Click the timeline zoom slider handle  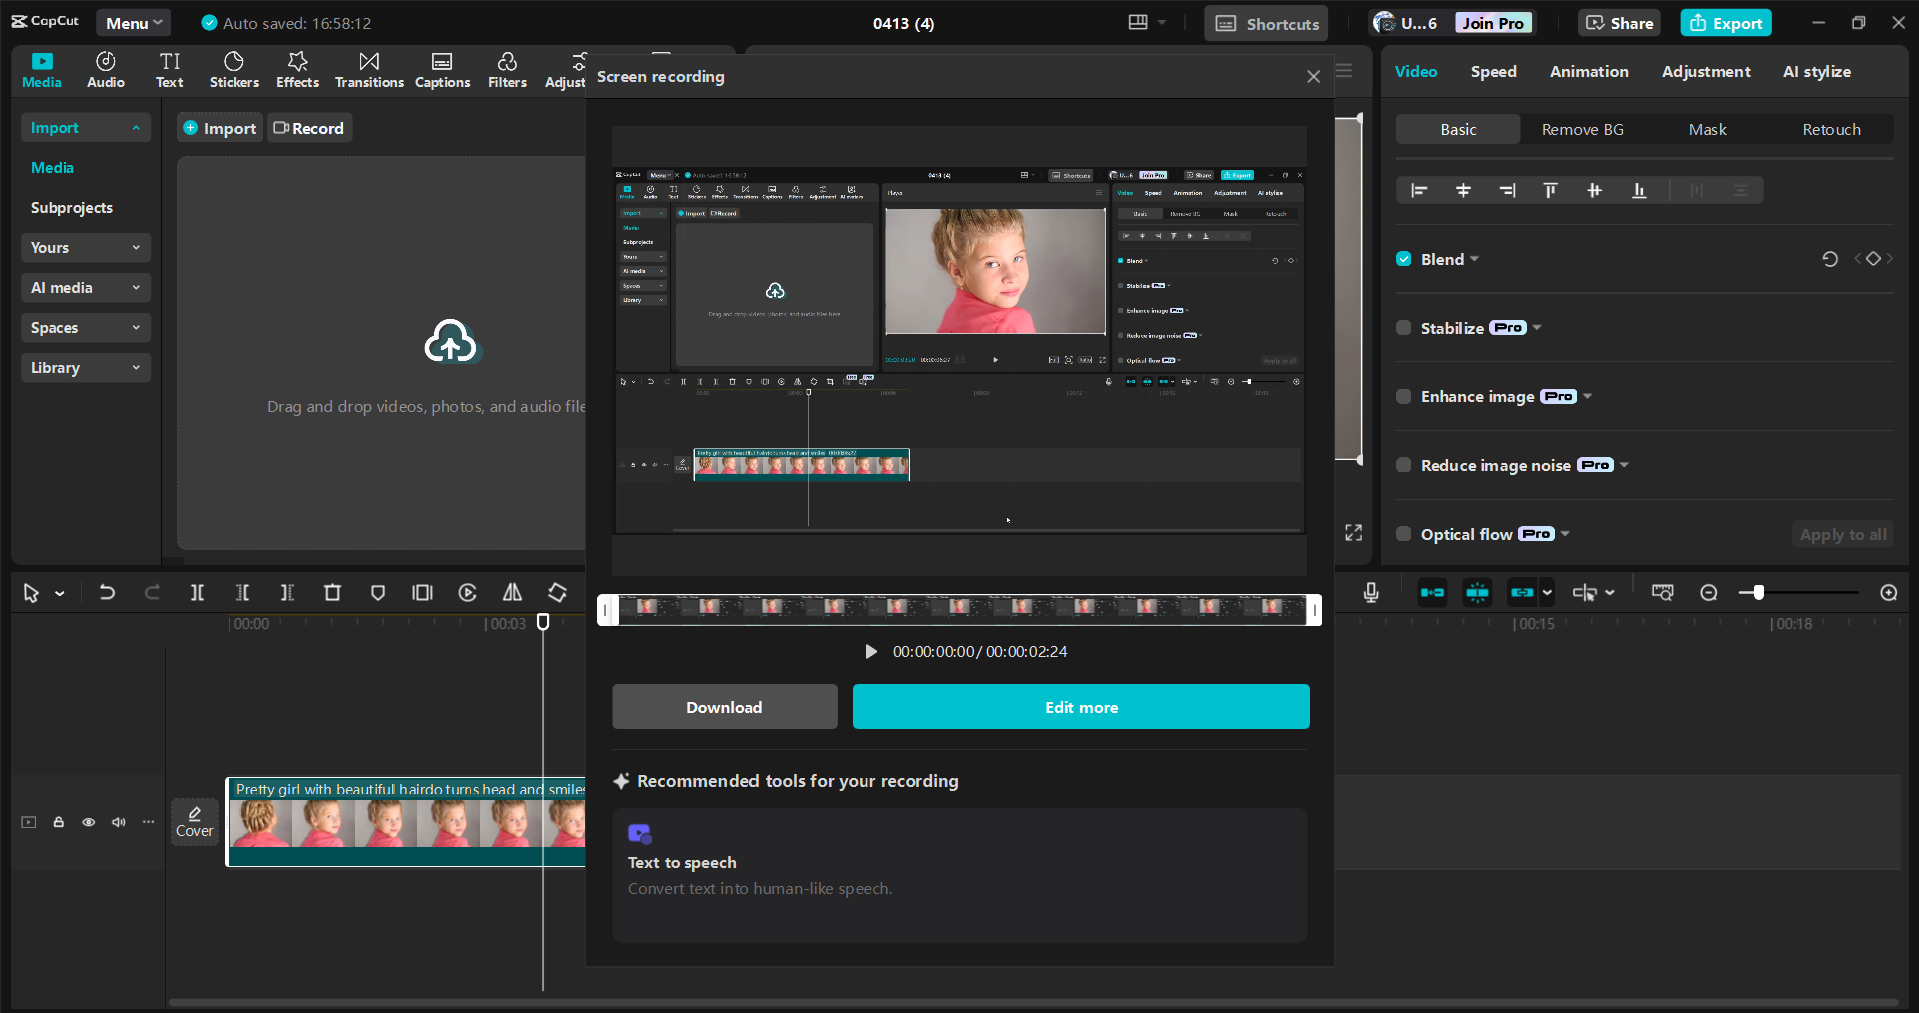point(1758,593)
